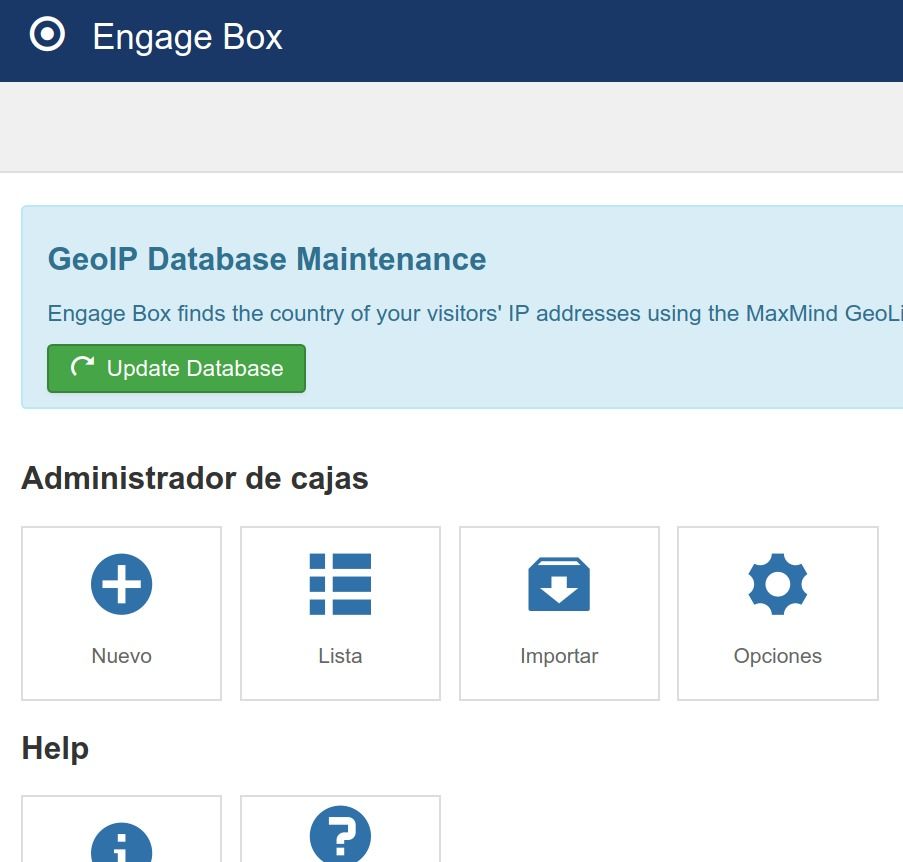Open the question mark tile under Help

click(x=340, y=829)
